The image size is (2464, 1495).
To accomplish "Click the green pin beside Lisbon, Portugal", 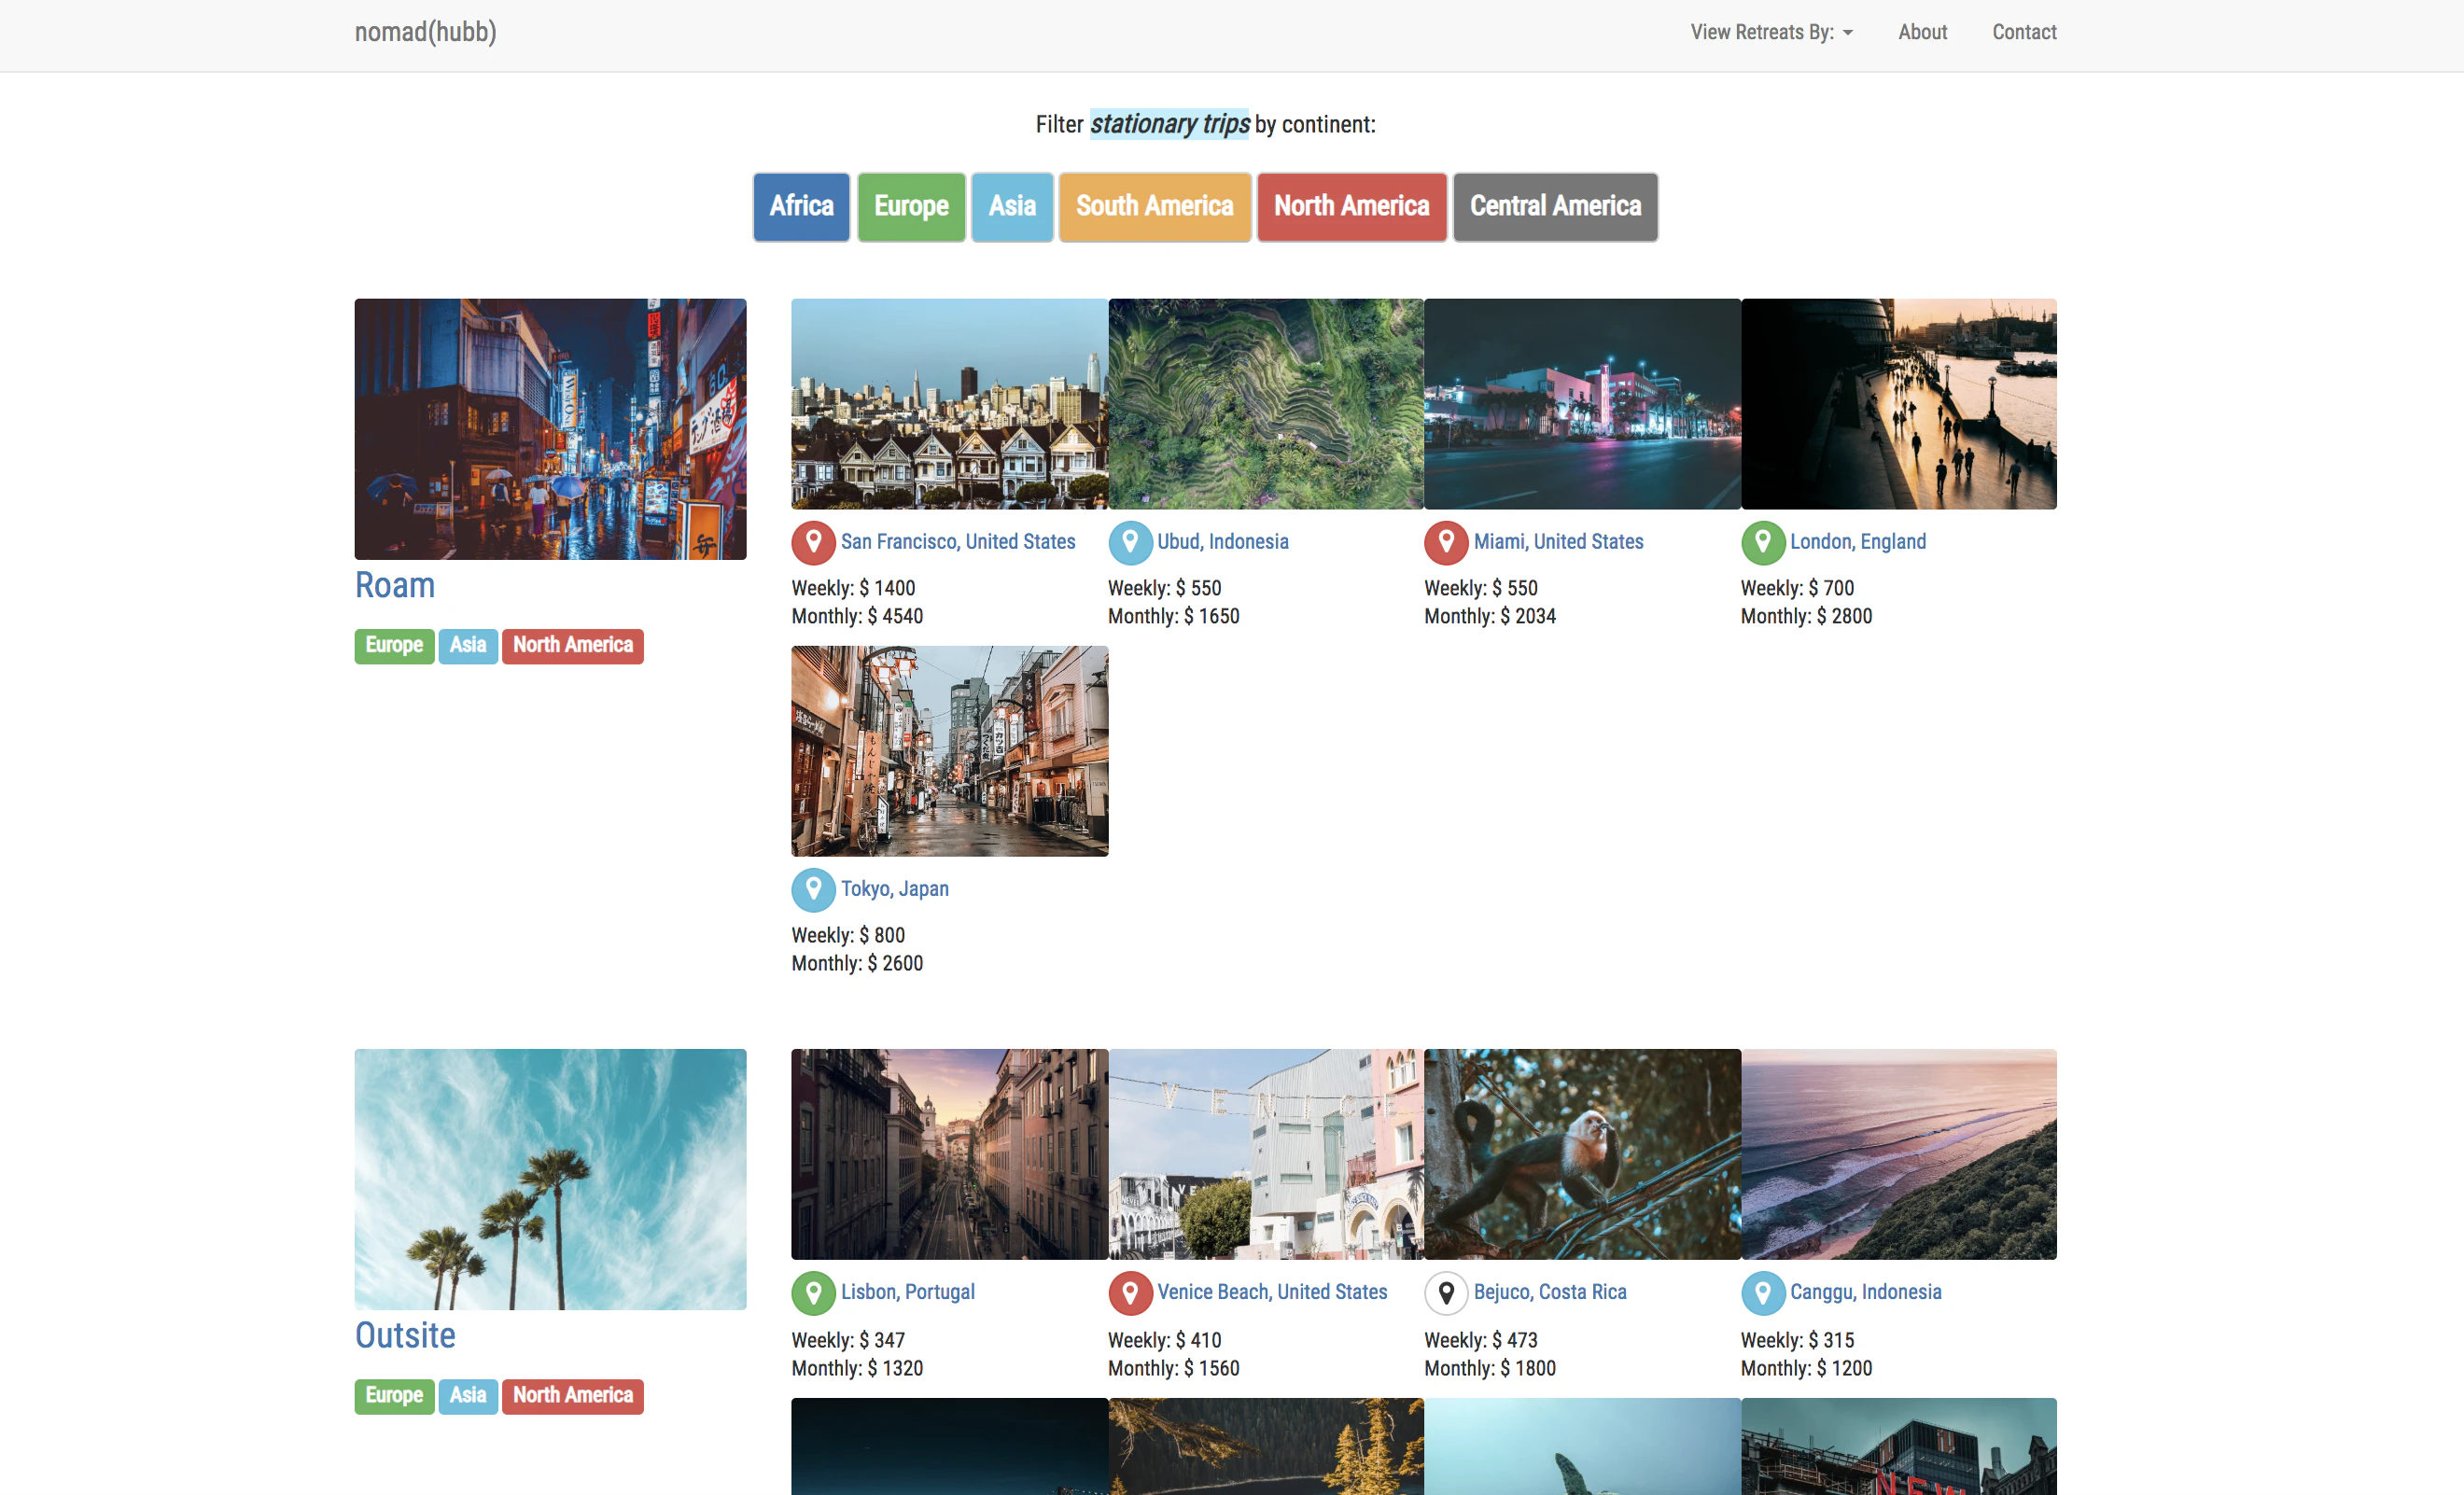I will point(813,1292).
